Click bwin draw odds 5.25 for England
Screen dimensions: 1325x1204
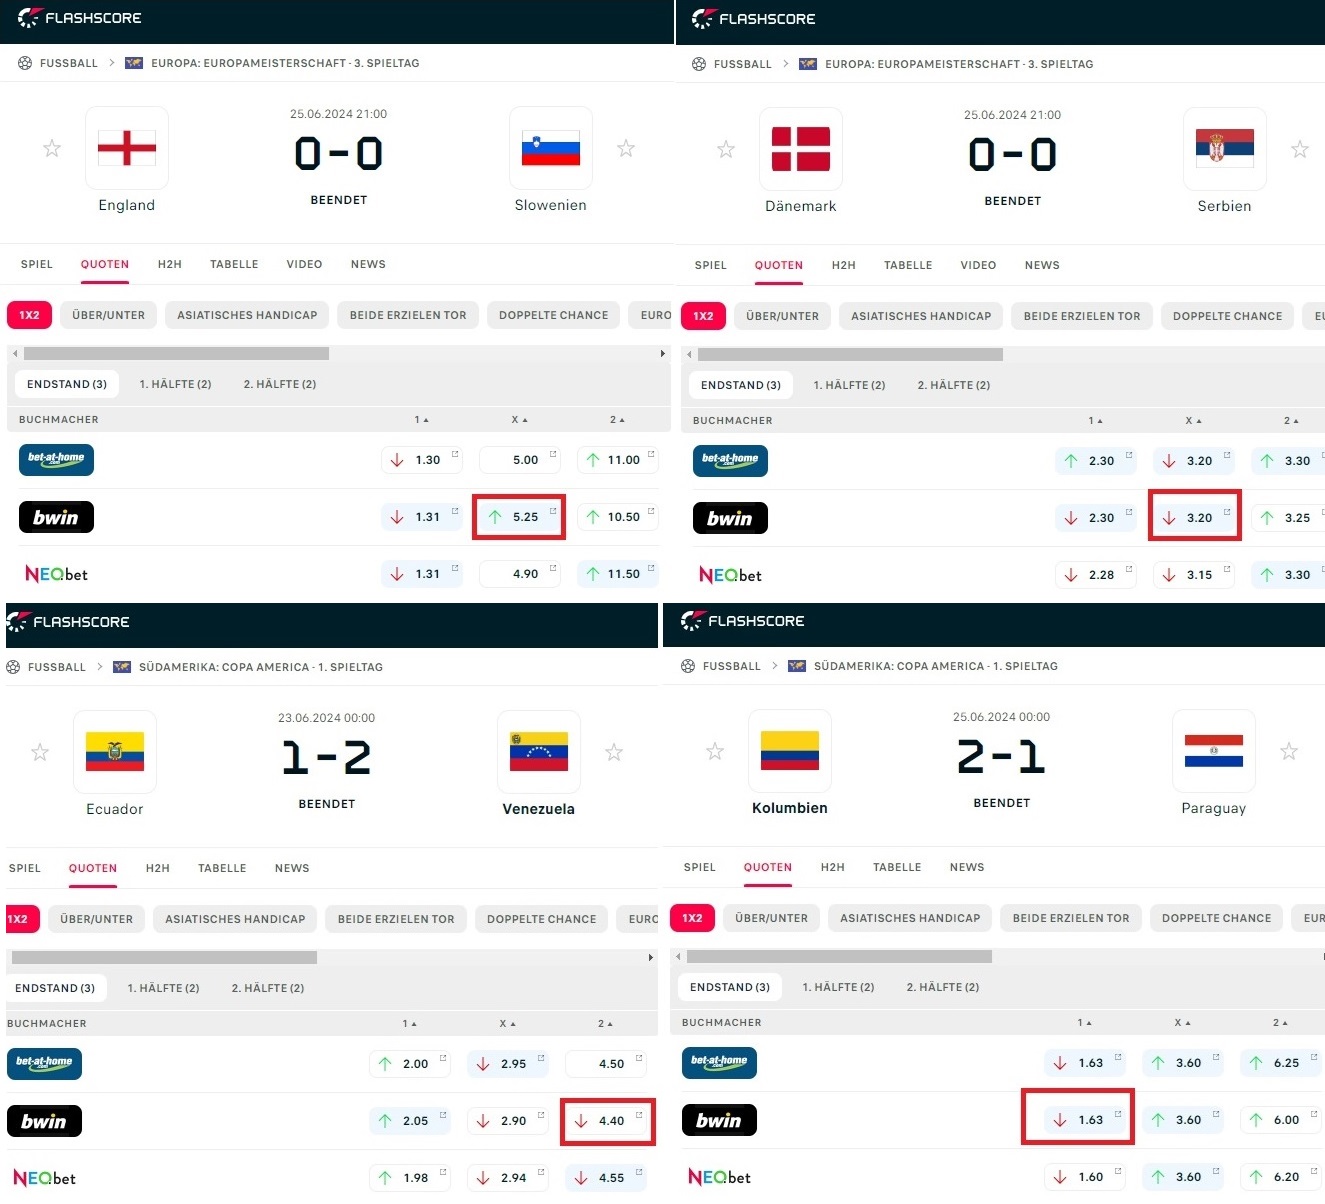519,517
